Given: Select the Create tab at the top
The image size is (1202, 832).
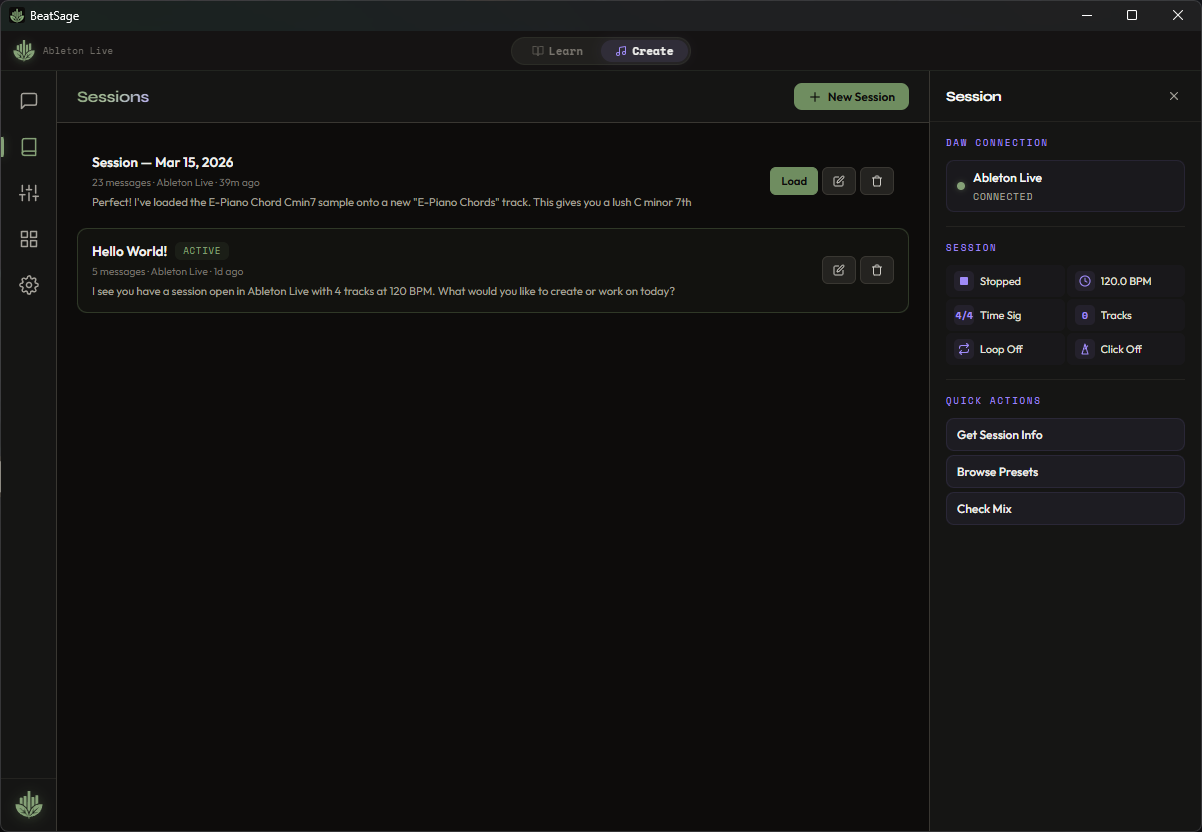Looking at the screenshot, I should click(645, 50).
